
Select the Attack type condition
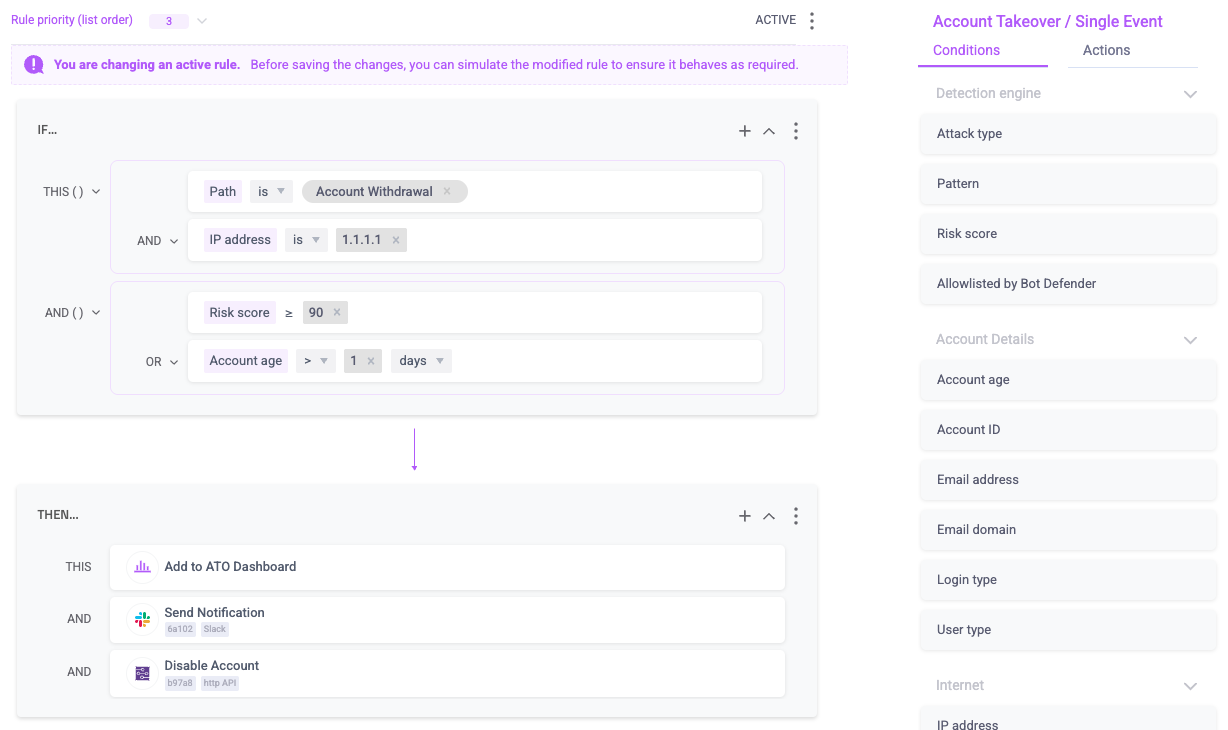click(x=1067, y=134)
